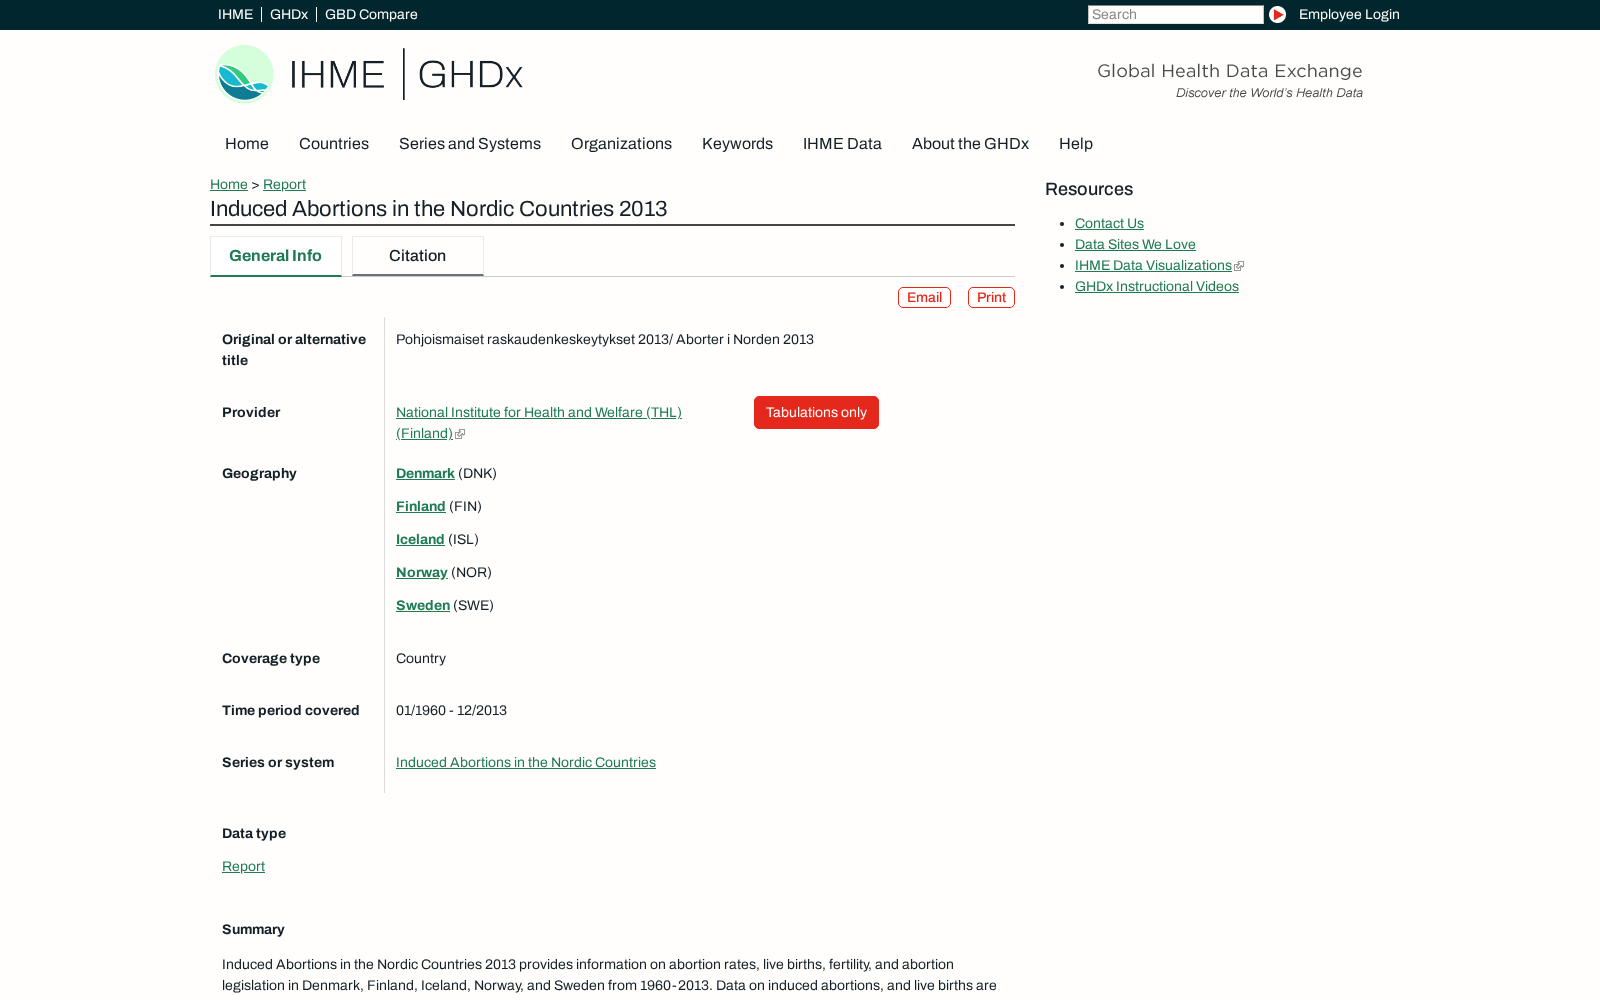The height and width of the screenshot is (1000, 1600).
Task: Click the Print button
Action: tap(991, 298)
